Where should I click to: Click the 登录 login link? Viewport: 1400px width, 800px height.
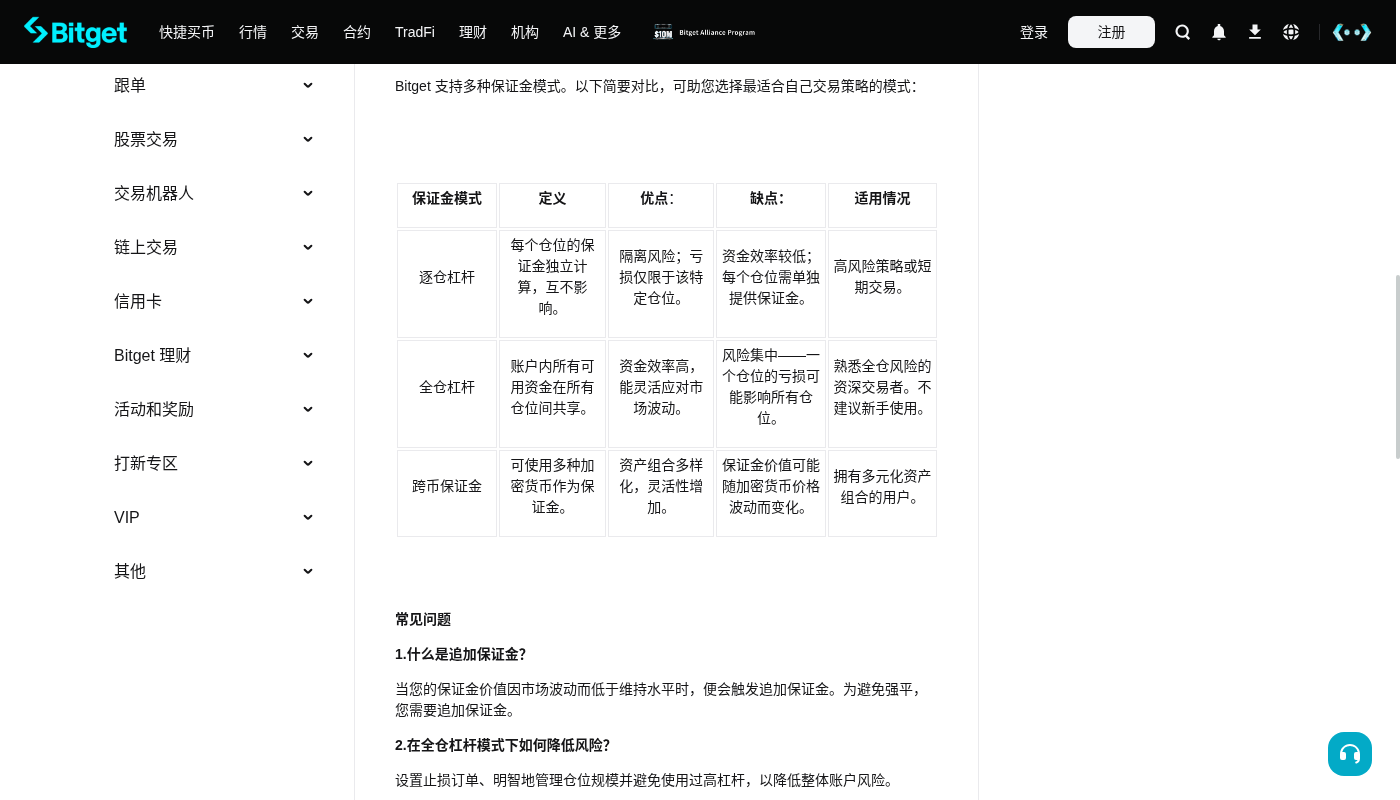tap(1034, 32)
